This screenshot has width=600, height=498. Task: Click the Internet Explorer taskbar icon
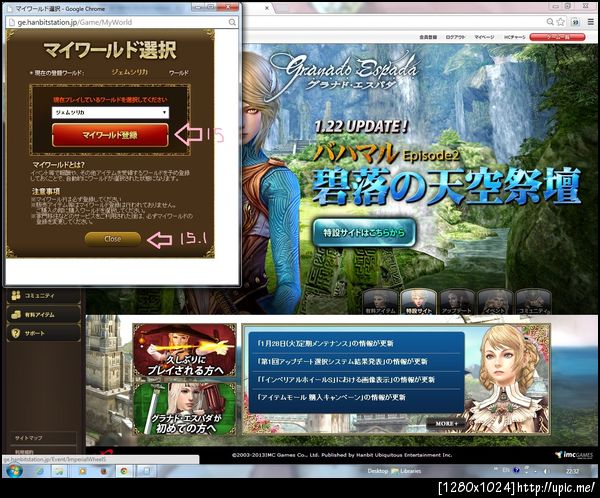[x=39, y=471]
